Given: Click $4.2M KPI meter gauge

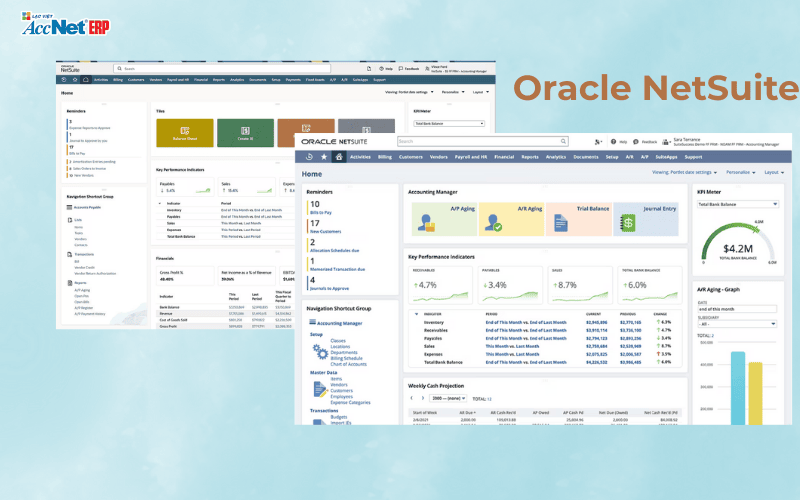Looking at the screenshot, I should pyautogui.click(x=738, y=243).
